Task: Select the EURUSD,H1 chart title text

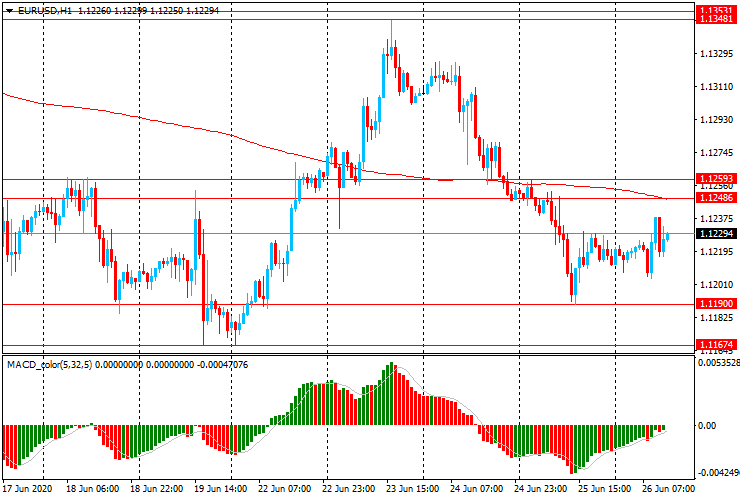Action: [45, 10]
